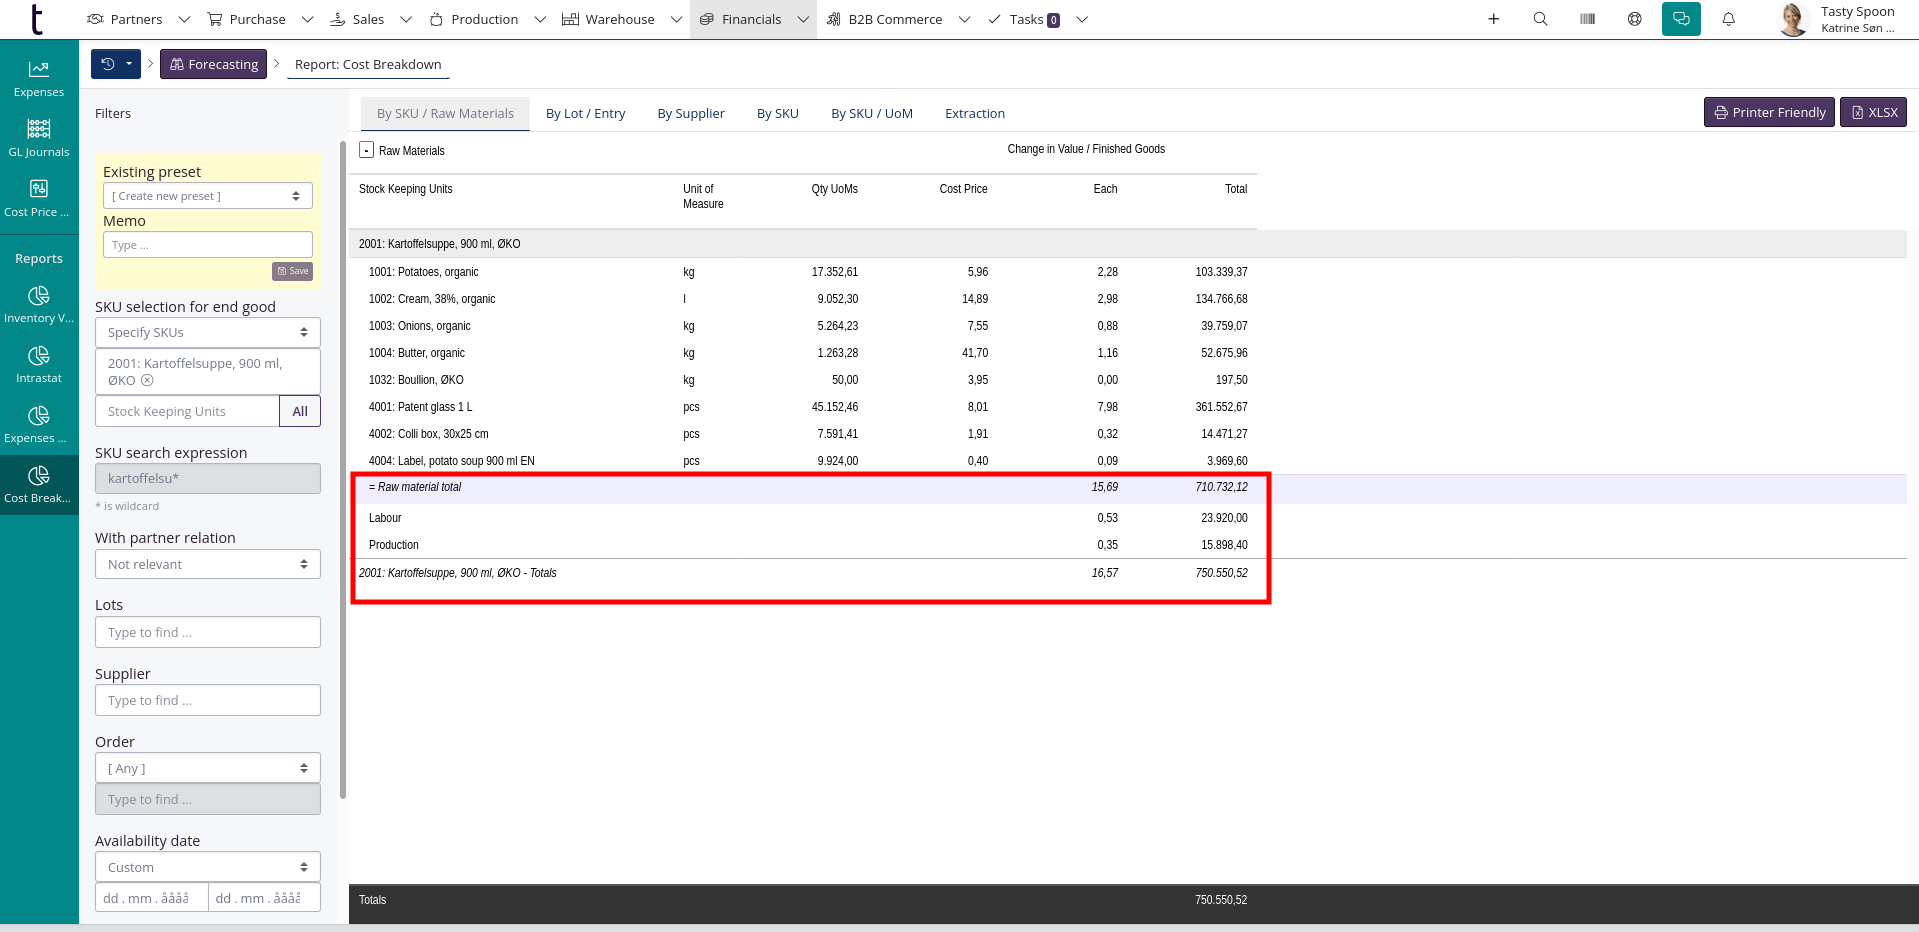Open the Warehouse menu
The height and width of the screenshot is (932, 1919).
click(x=620, y=19)
